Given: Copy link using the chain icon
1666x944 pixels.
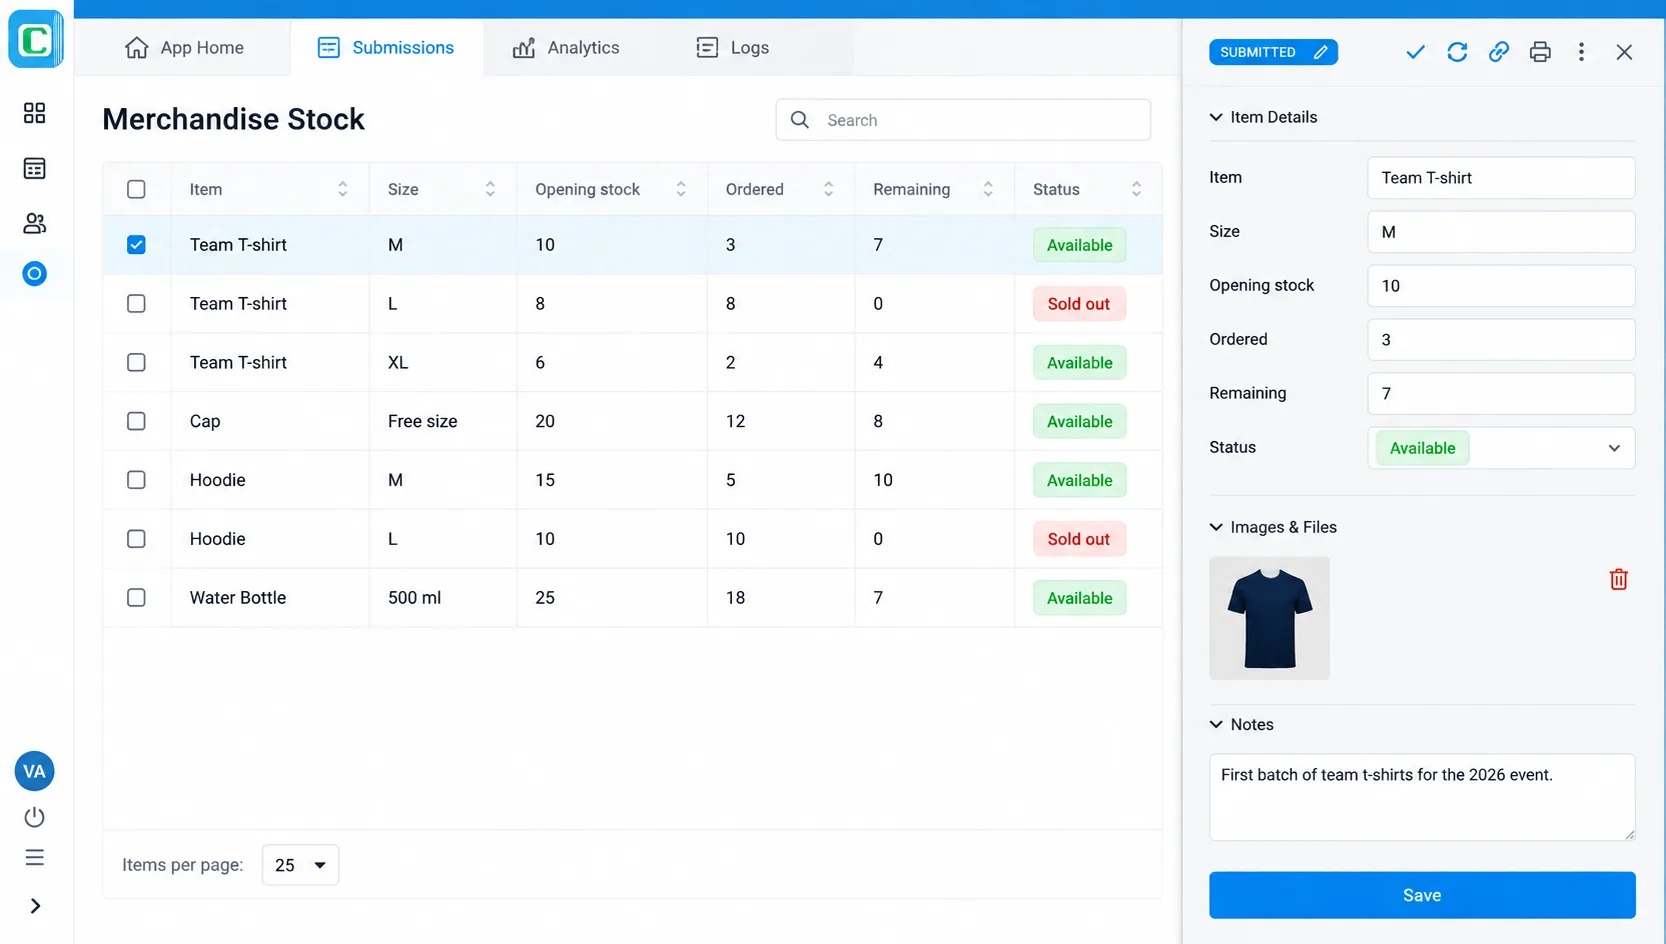Looking at the screenshot, I should point(1498,52).
